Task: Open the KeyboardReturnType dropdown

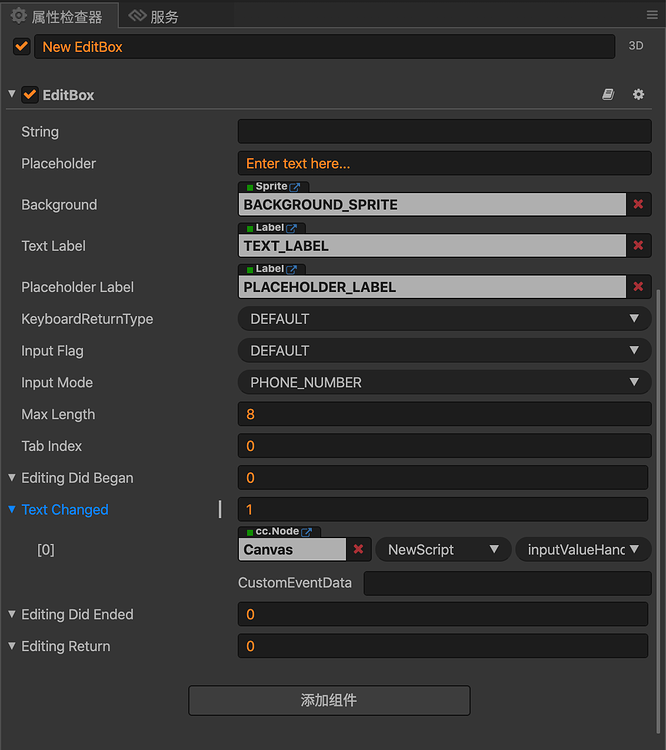Action: [444, 319]
